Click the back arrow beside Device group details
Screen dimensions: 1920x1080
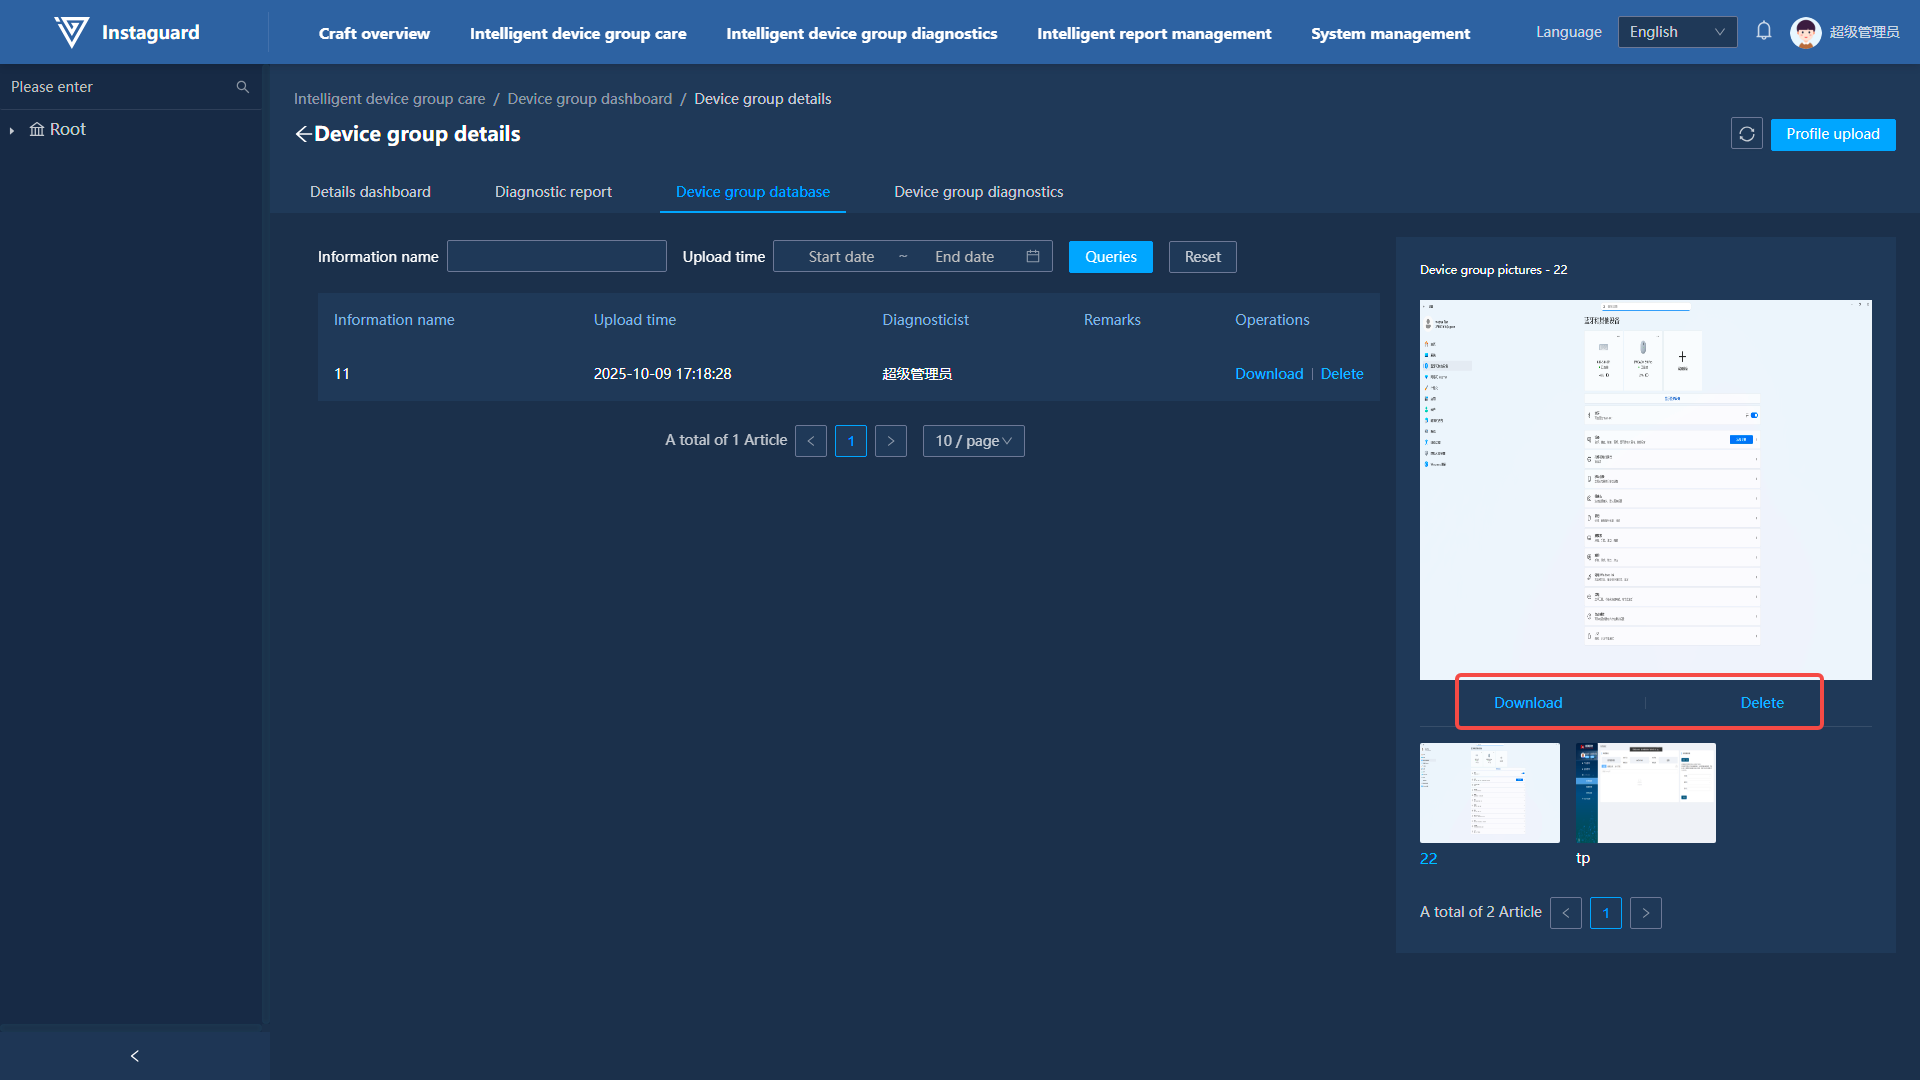(303, 134)
